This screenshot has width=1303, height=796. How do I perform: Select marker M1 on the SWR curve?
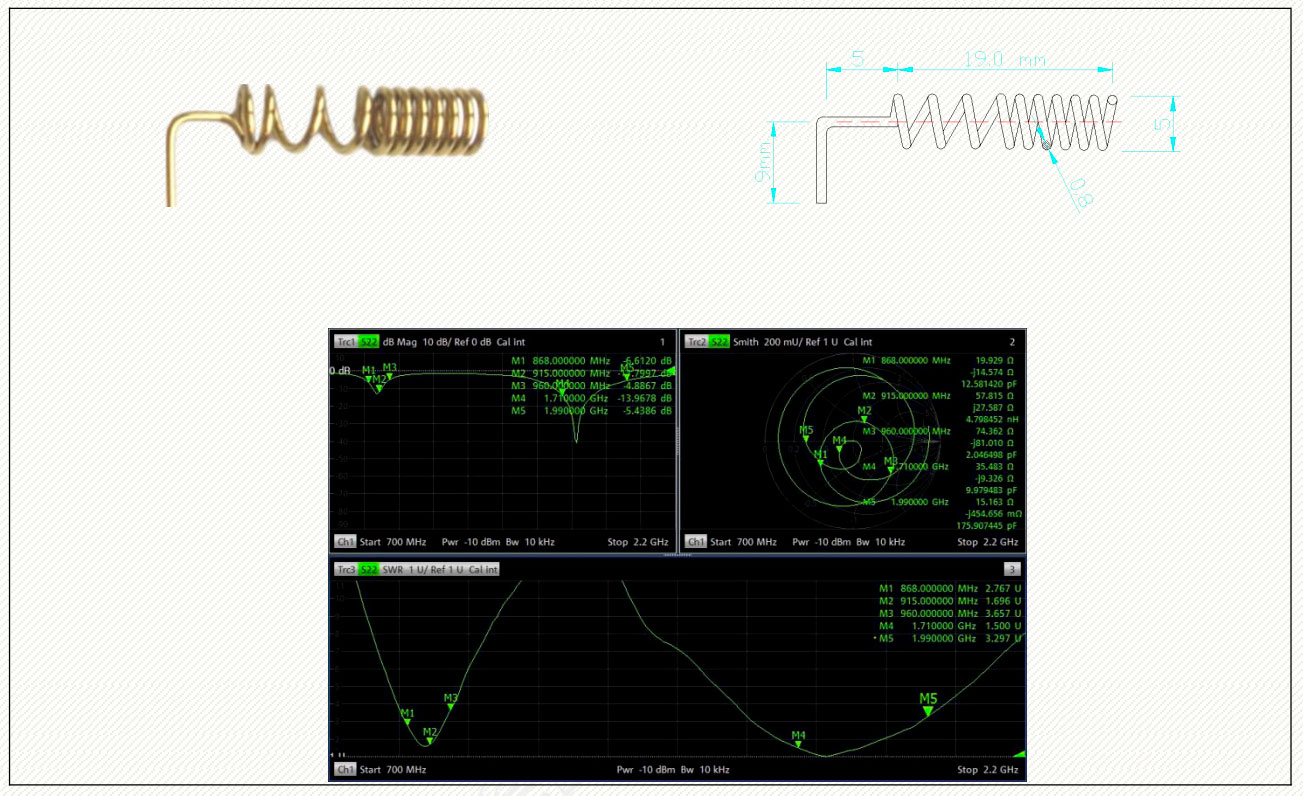(407, 717)
